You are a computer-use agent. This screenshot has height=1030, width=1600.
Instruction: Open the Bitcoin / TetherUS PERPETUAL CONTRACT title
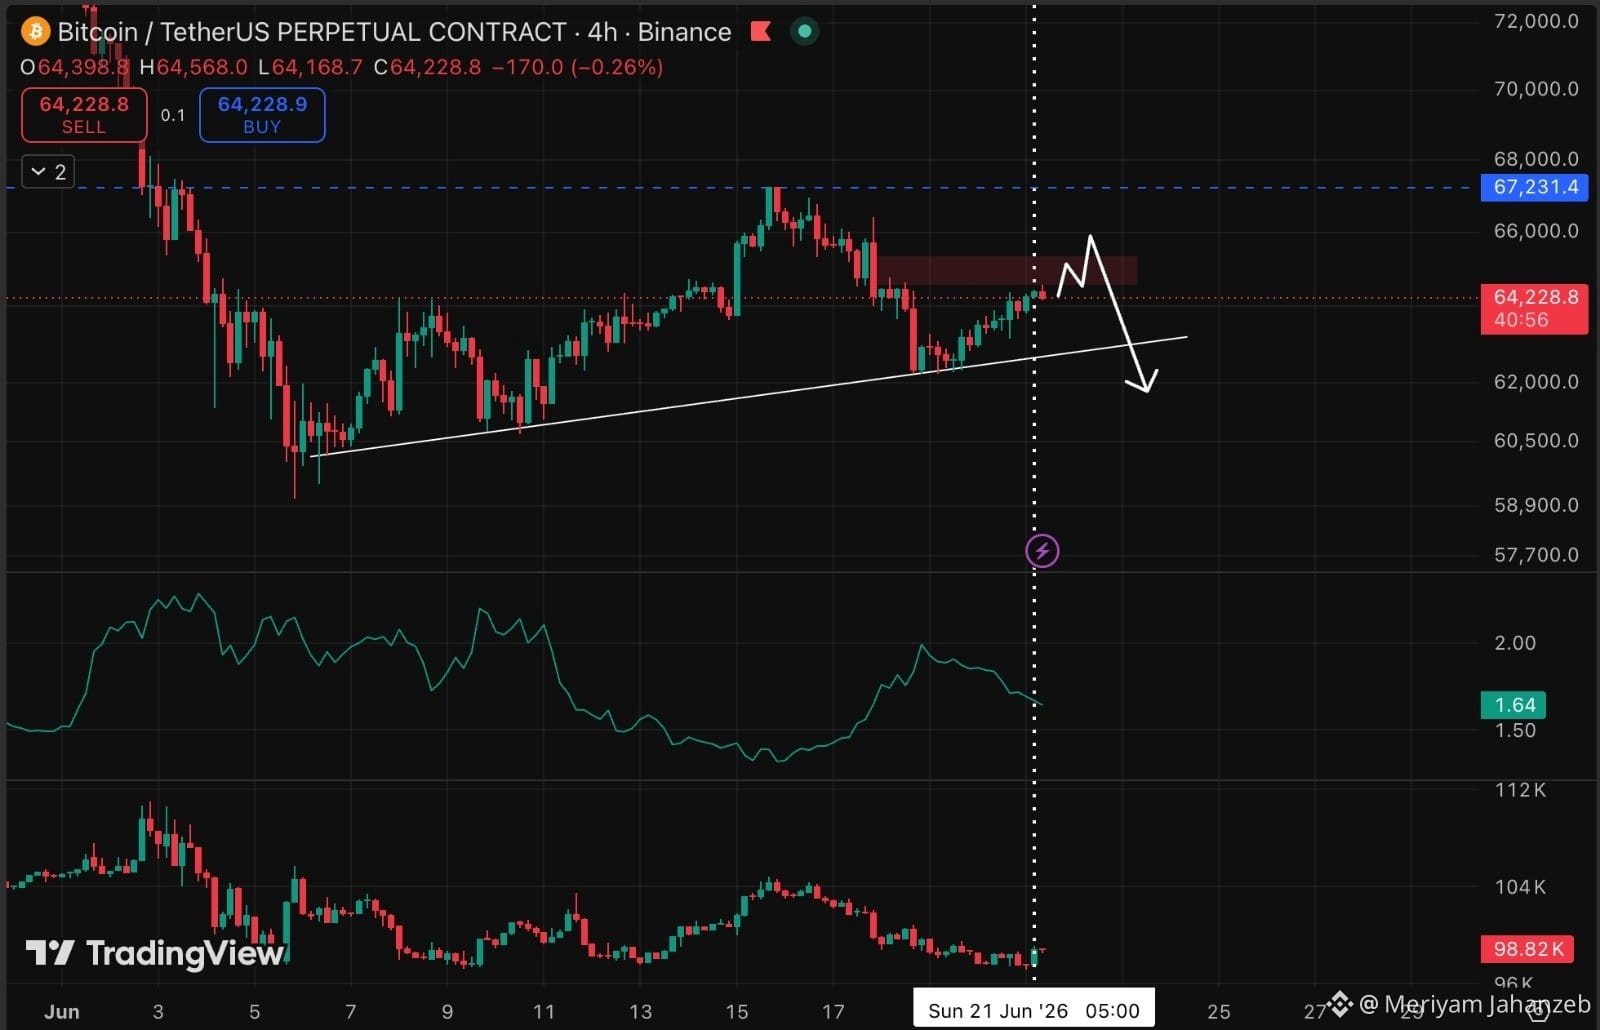(312, 32)
